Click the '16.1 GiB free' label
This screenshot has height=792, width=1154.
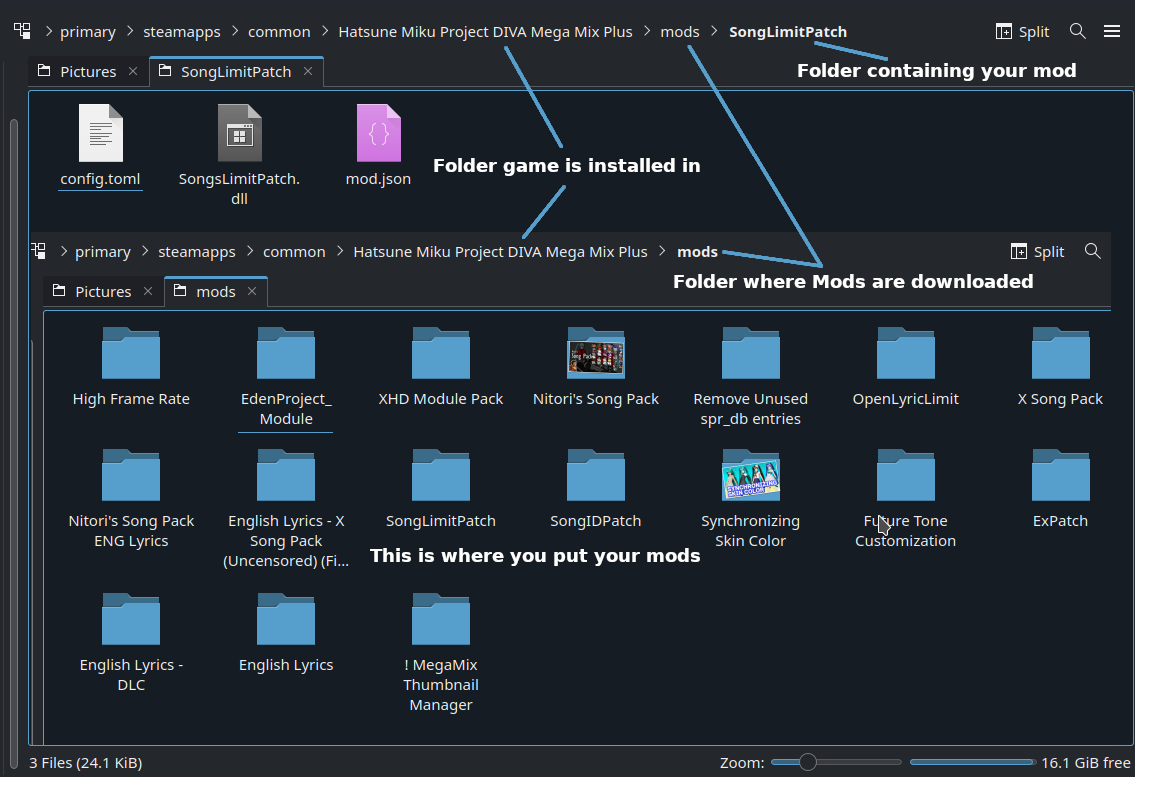pyautogui.click(x=1086, y=763)
